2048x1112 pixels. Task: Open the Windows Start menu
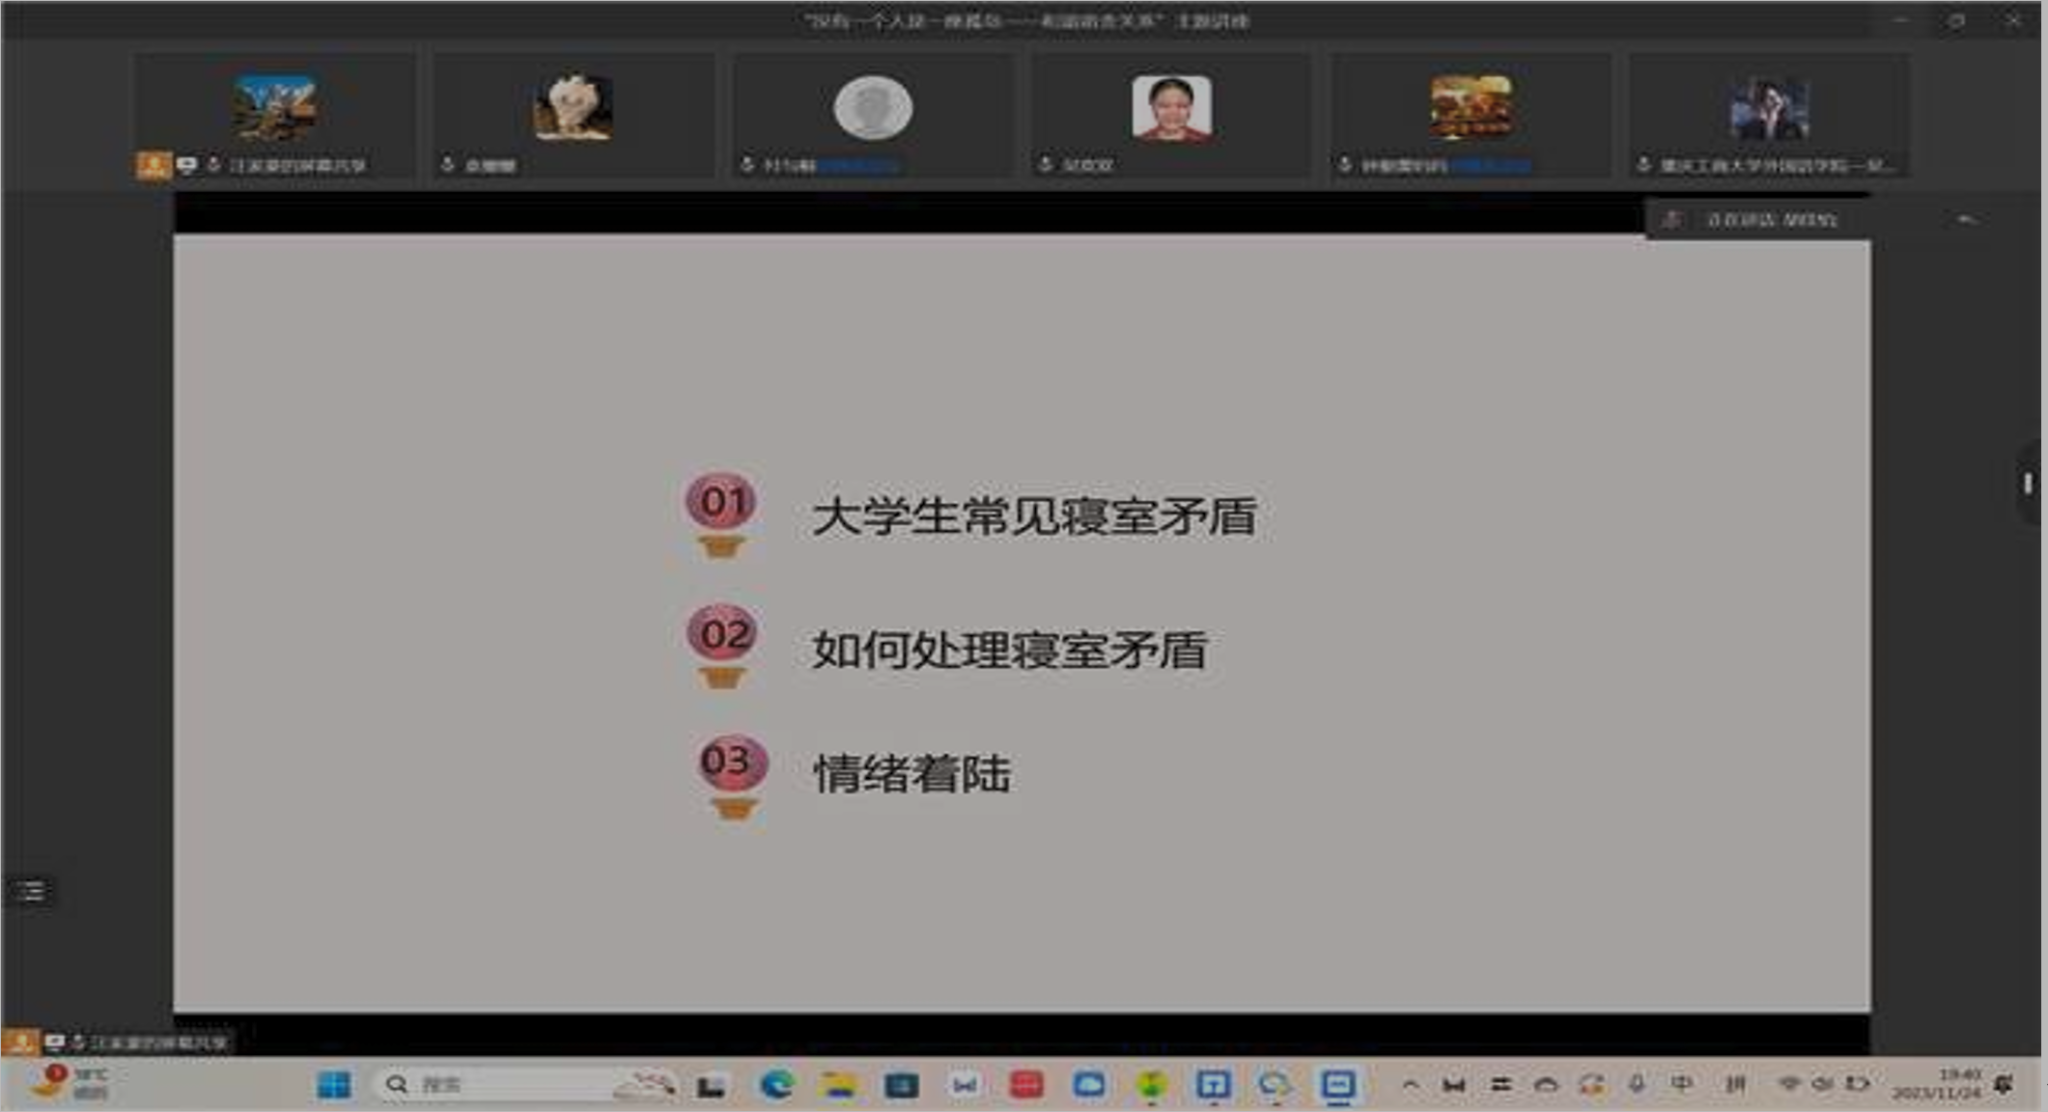(x=333, y=1084)
